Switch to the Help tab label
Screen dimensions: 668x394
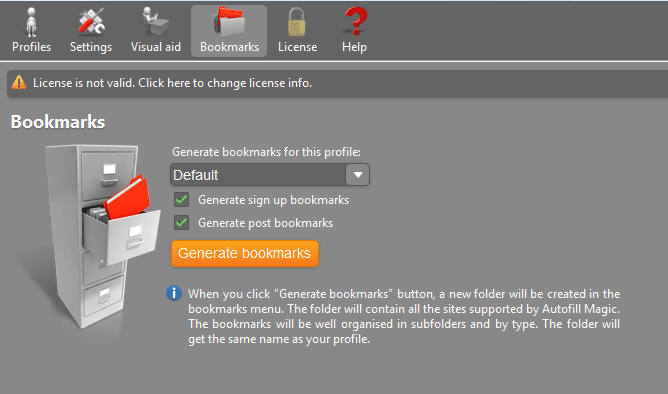pyautogui.click(x=354, y=47)
